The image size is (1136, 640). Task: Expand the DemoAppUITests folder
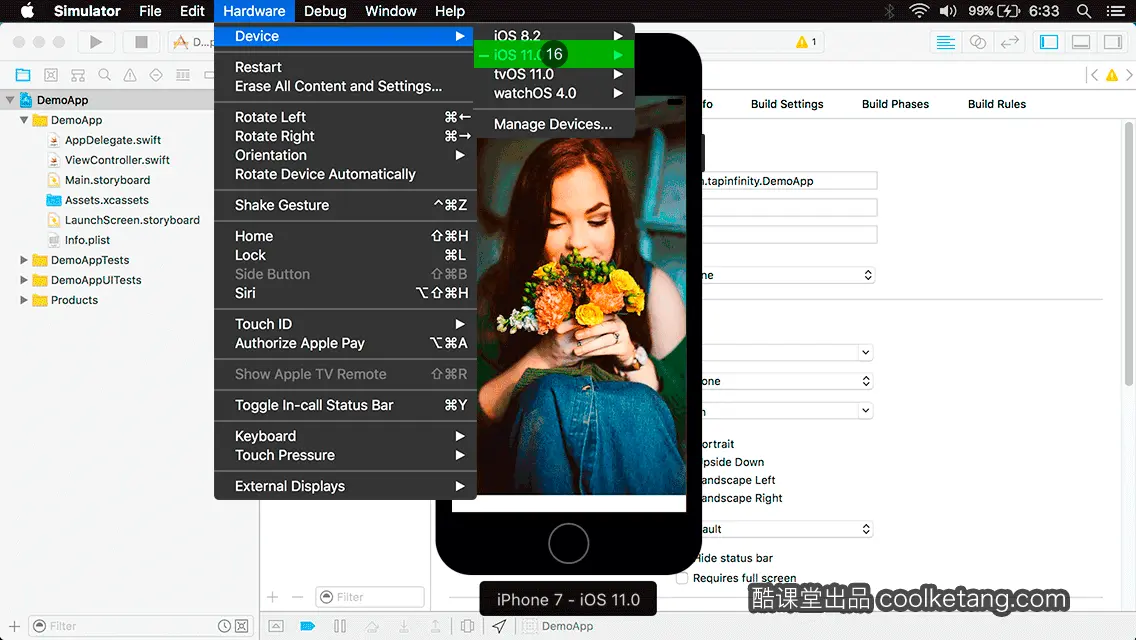click(x=24, y=280)
